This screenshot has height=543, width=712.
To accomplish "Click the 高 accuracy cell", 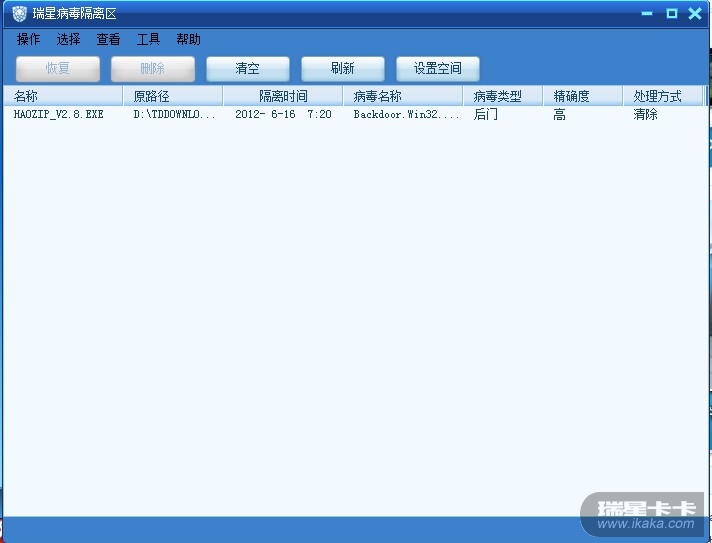I will [x=559, y=114].
